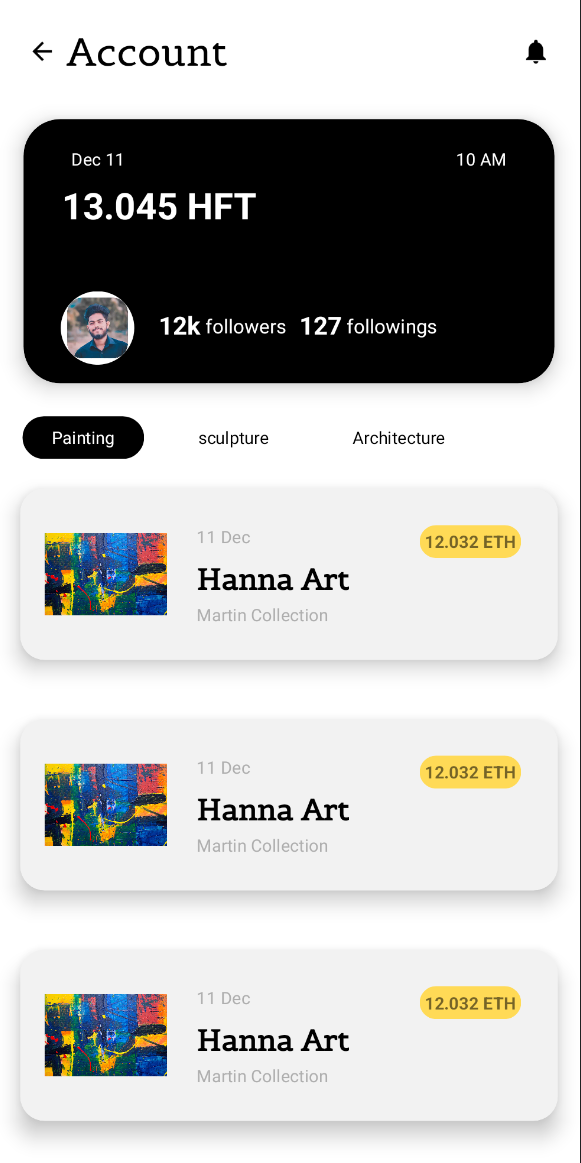Select the Painting category pill
The width and height of the screenshot is (581, 1163).
(83, 437)
